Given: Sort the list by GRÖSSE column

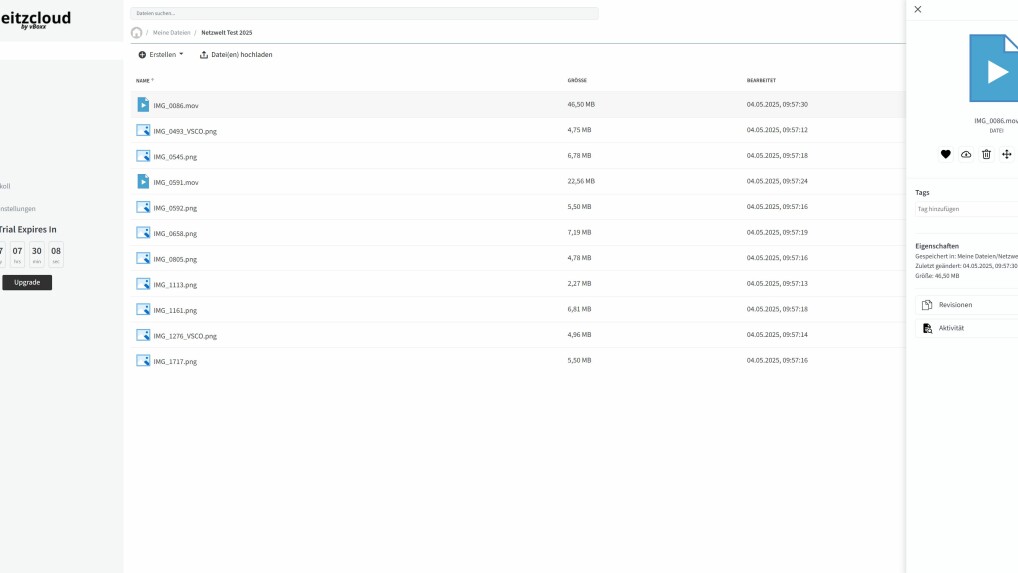Looking at the screenshot, I should [577, 80].
